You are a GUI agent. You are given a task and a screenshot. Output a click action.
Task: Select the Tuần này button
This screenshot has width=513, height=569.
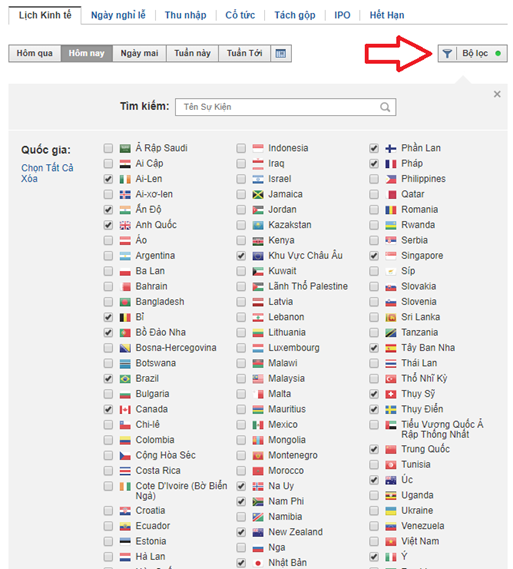tap(192, 53)
